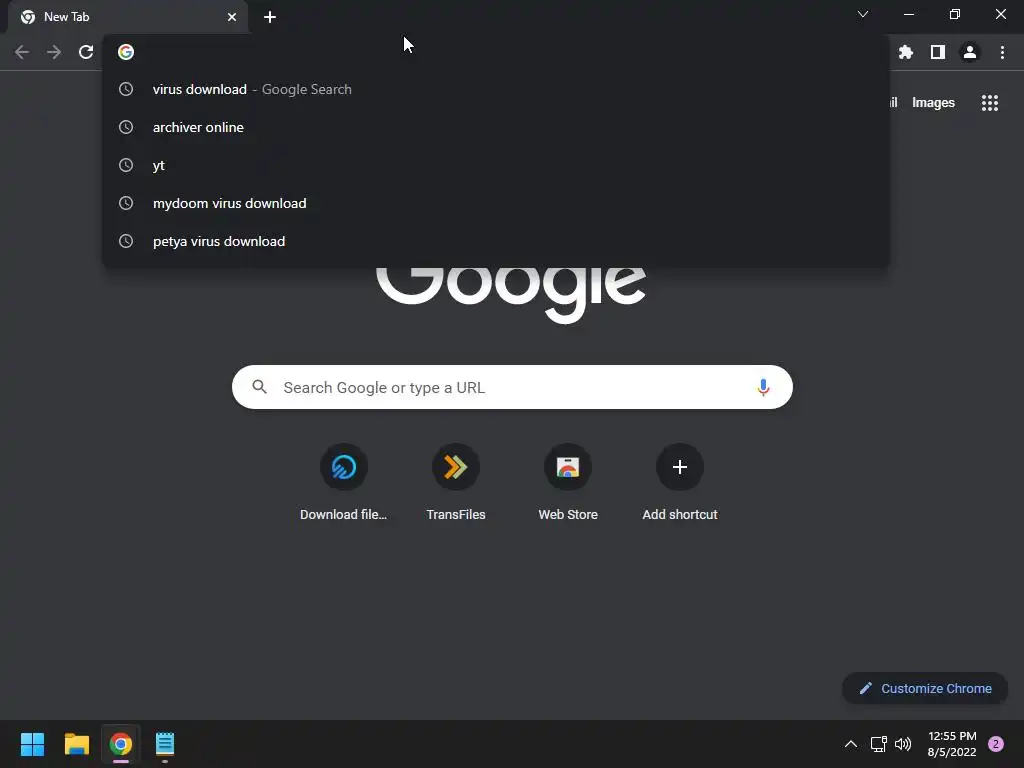Choose 'archiver online' suggestion
This screenshot has height=768, width=1024.
click(496, 127)
